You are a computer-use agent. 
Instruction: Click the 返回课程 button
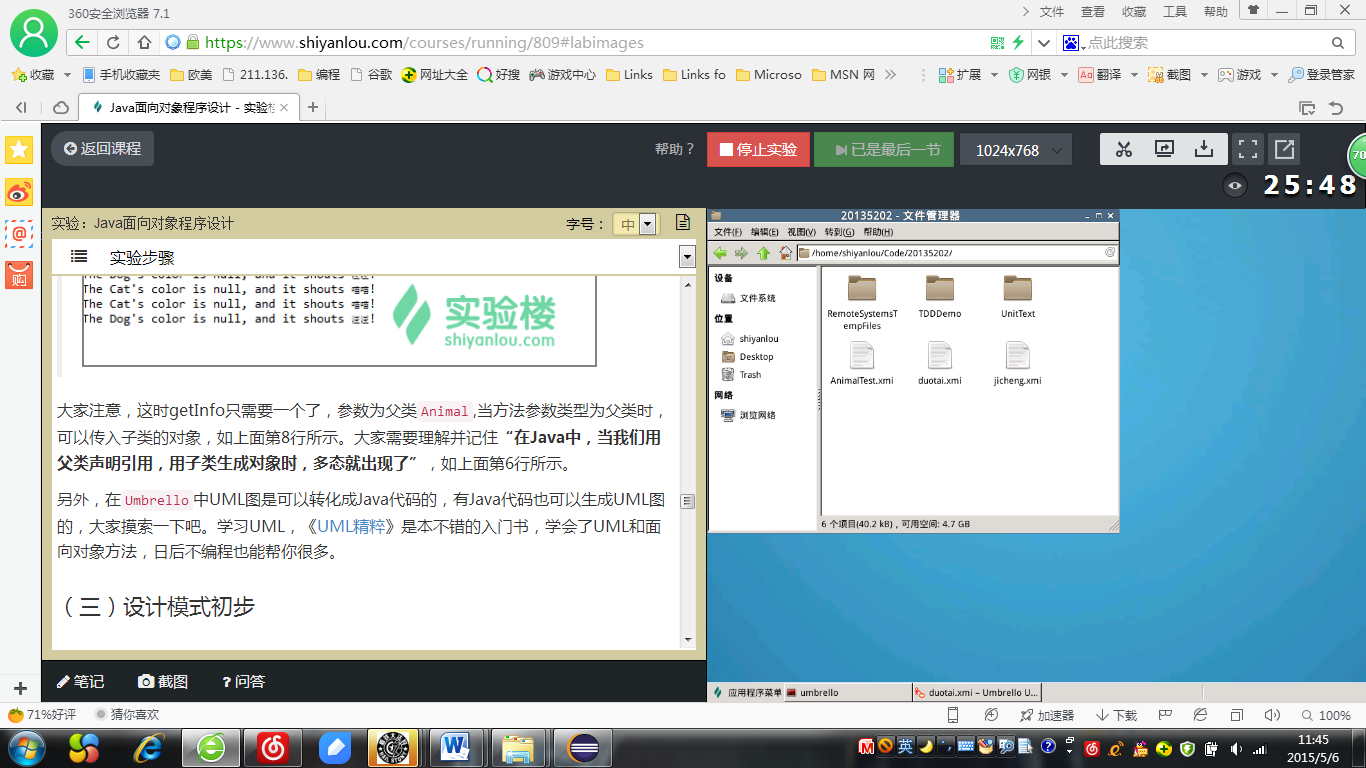[102, 149]
